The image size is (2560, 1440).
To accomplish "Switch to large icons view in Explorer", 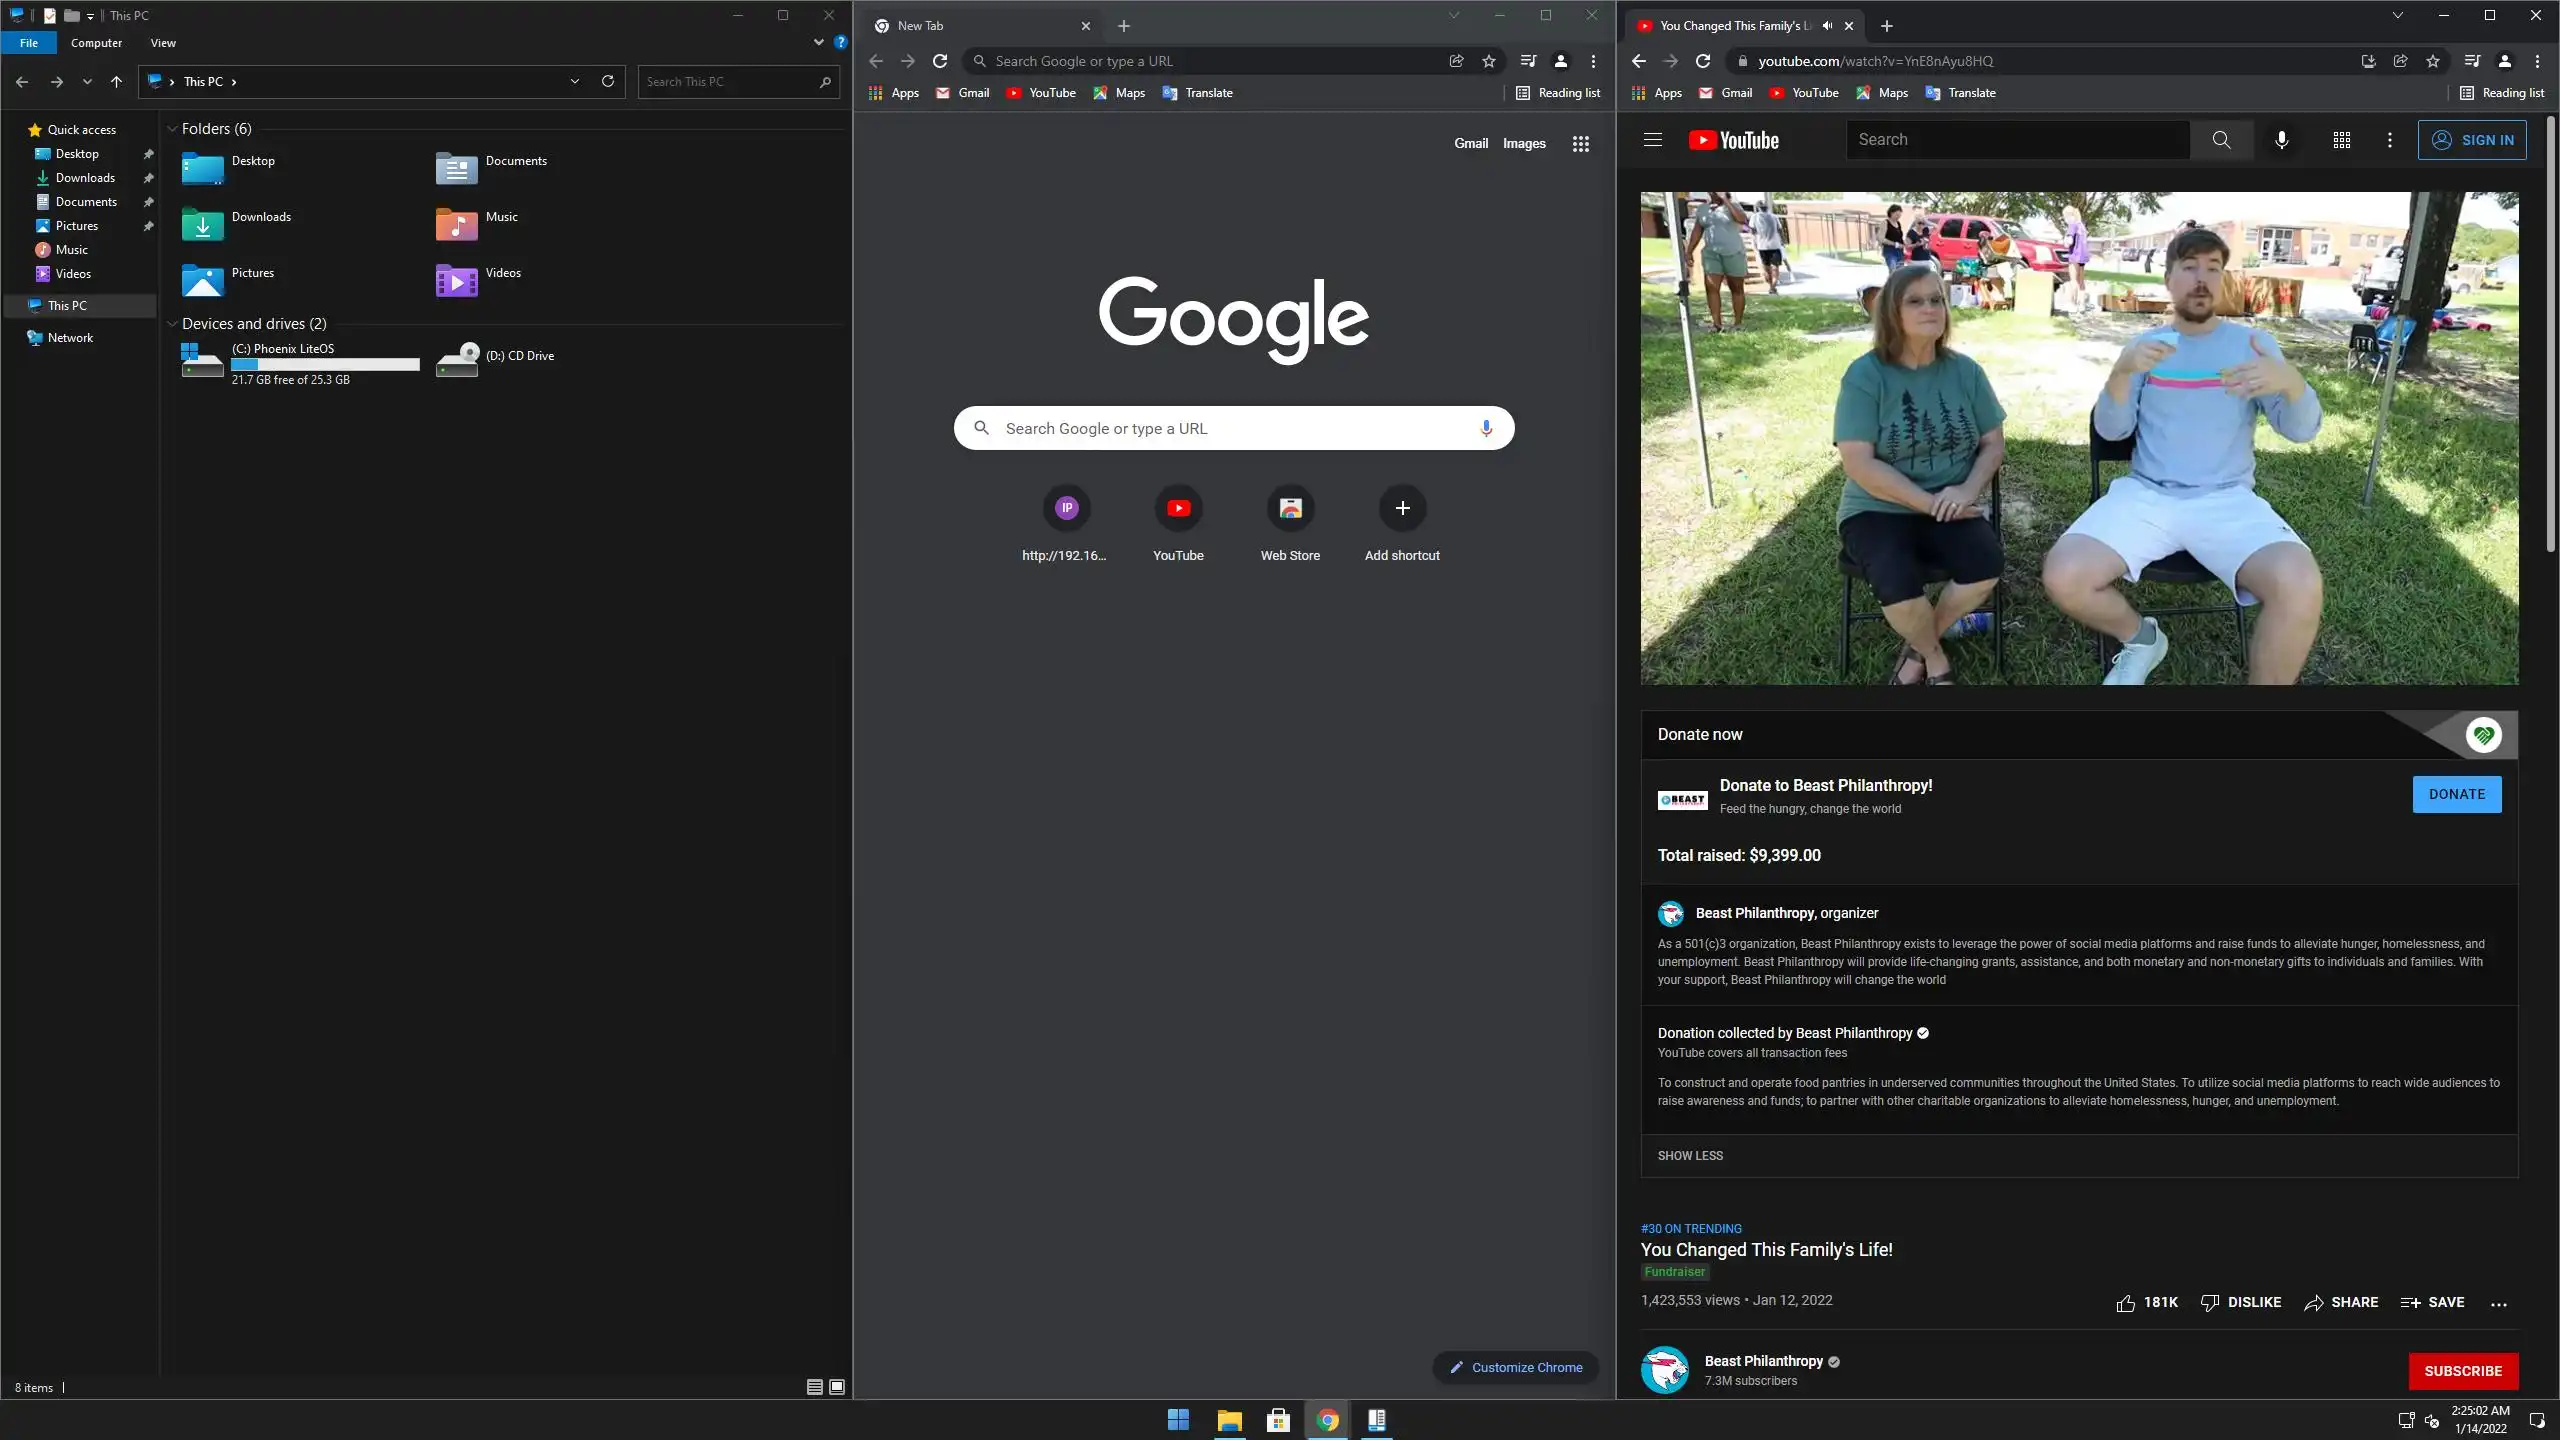I will pyautogui.click(x=837, y=1387).
